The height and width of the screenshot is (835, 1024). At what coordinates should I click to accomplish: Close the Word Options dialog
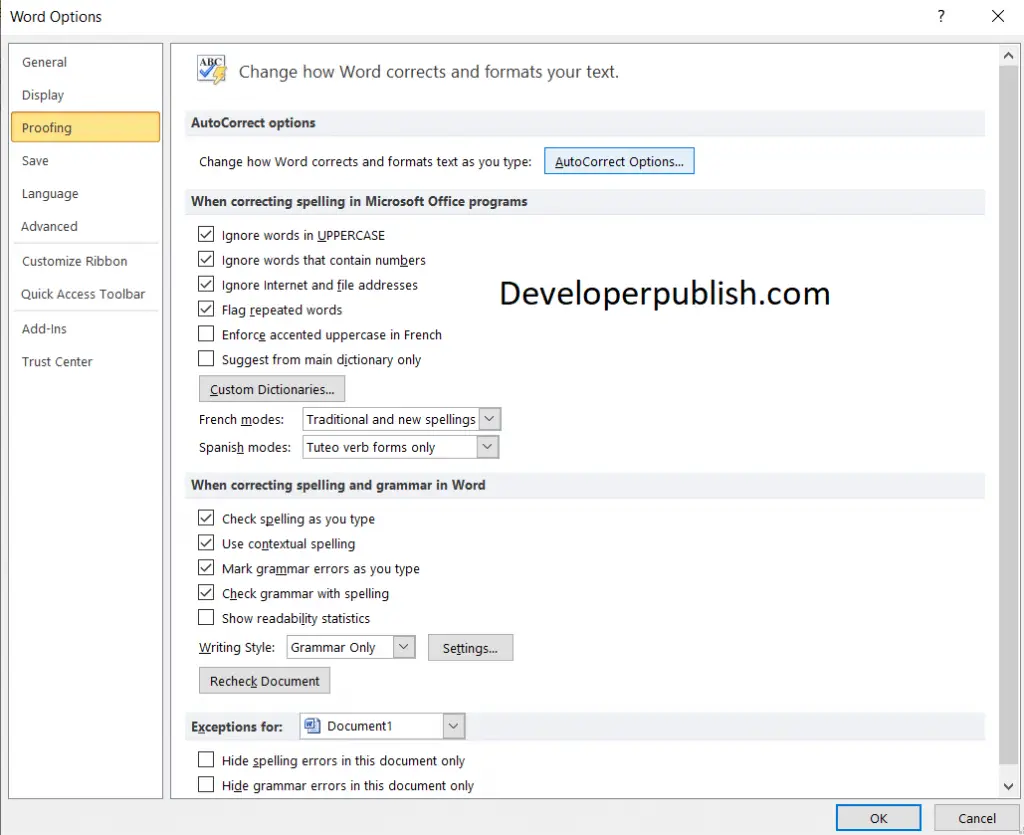(998, 16)
